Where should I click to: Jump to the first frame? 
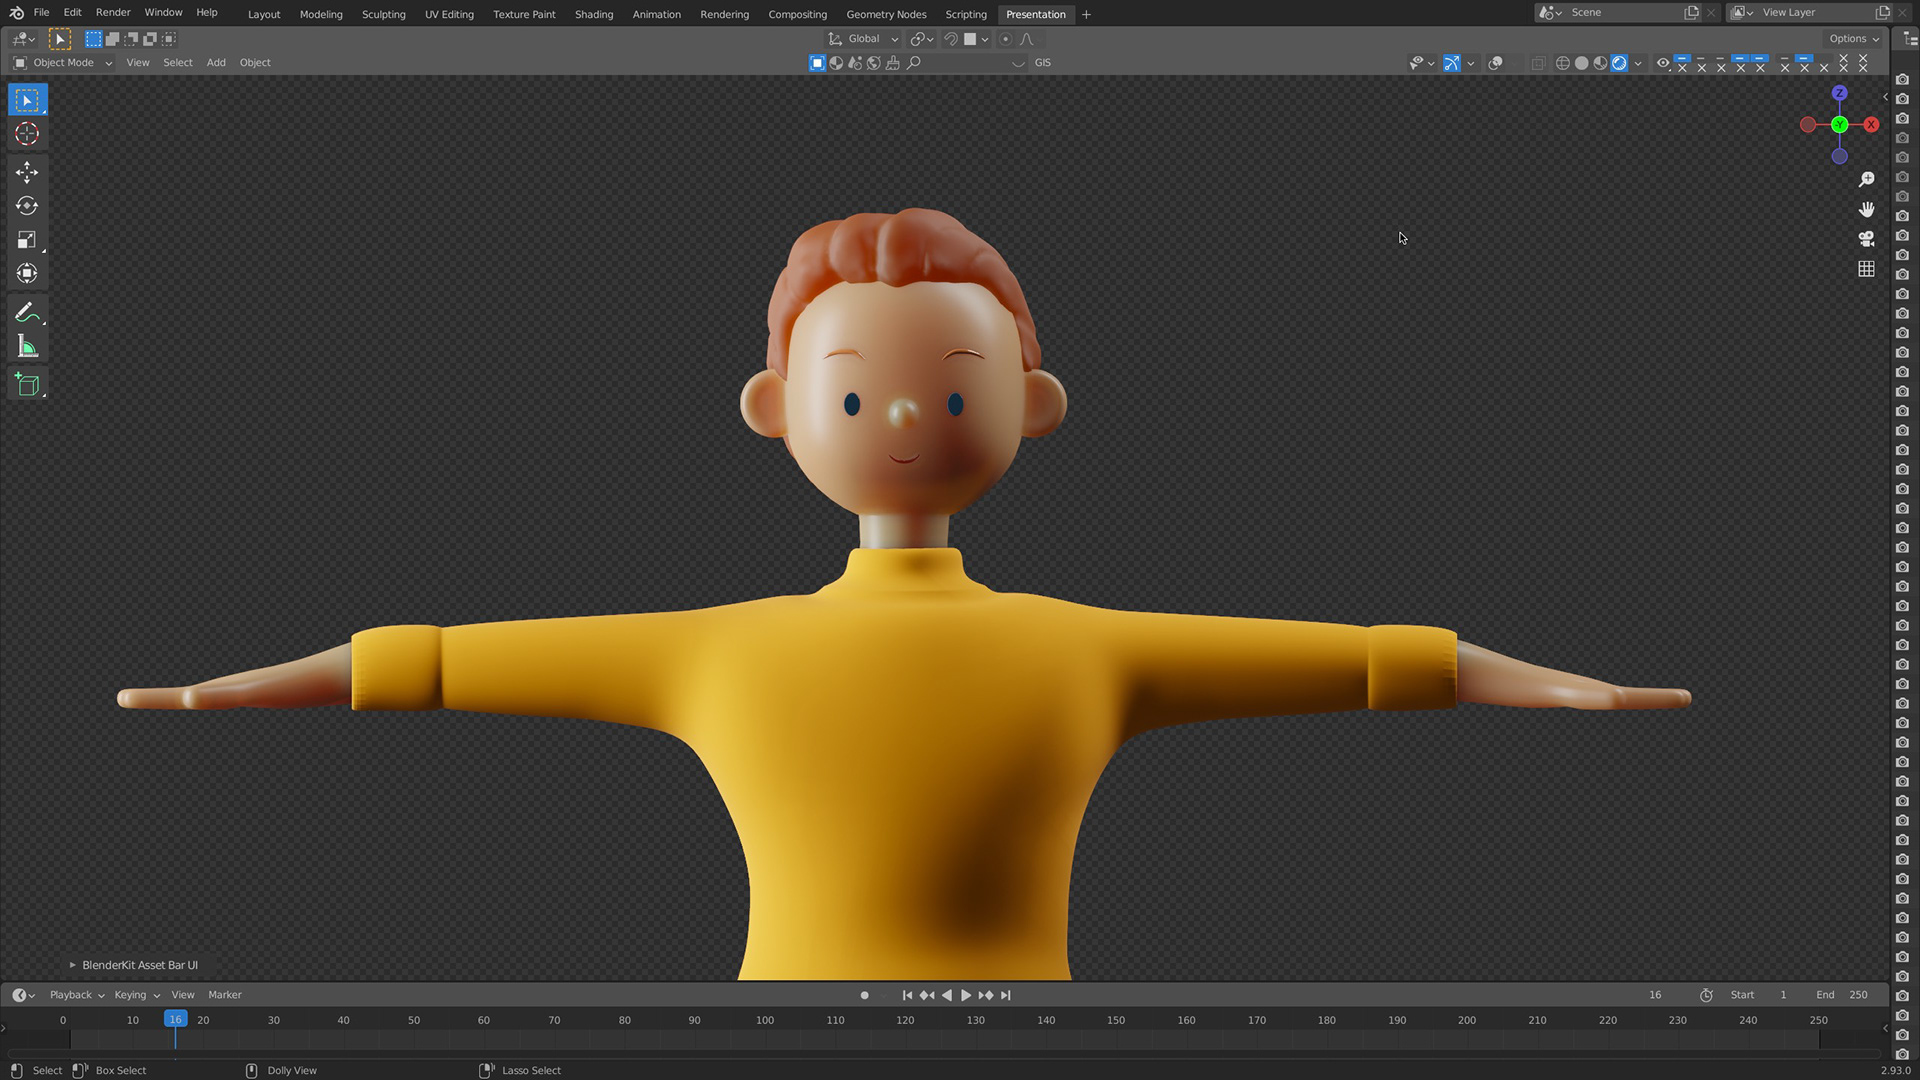[907, 995]
